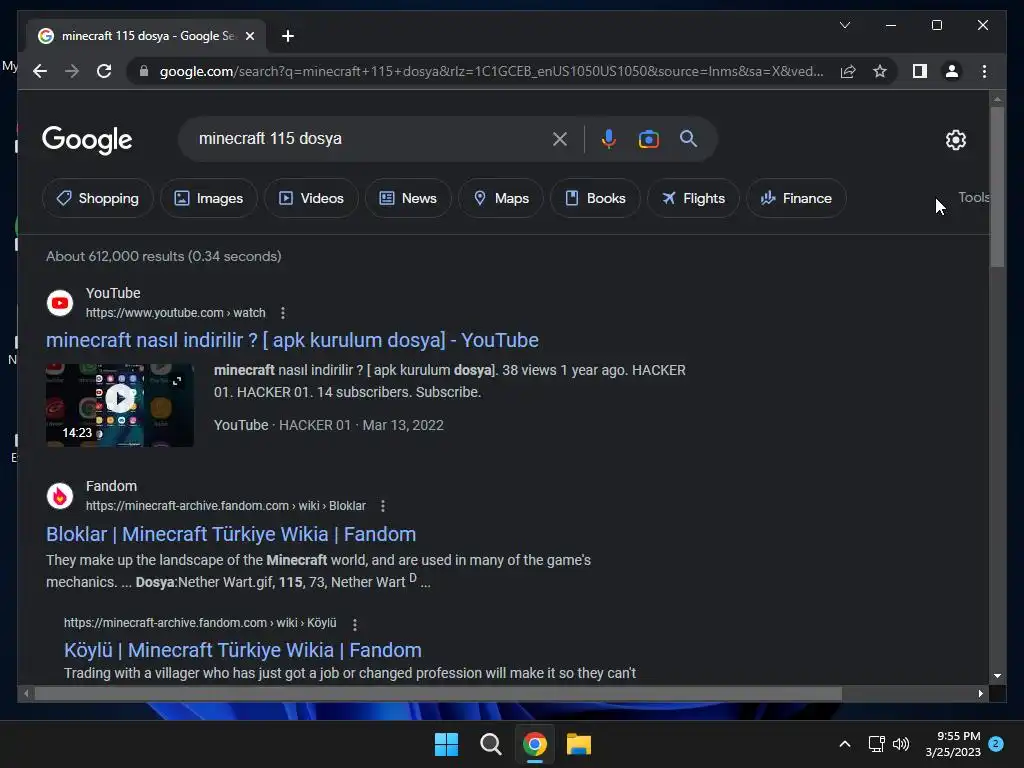Open minecraft nasıl indirilir YouTube link

[292, 340]
